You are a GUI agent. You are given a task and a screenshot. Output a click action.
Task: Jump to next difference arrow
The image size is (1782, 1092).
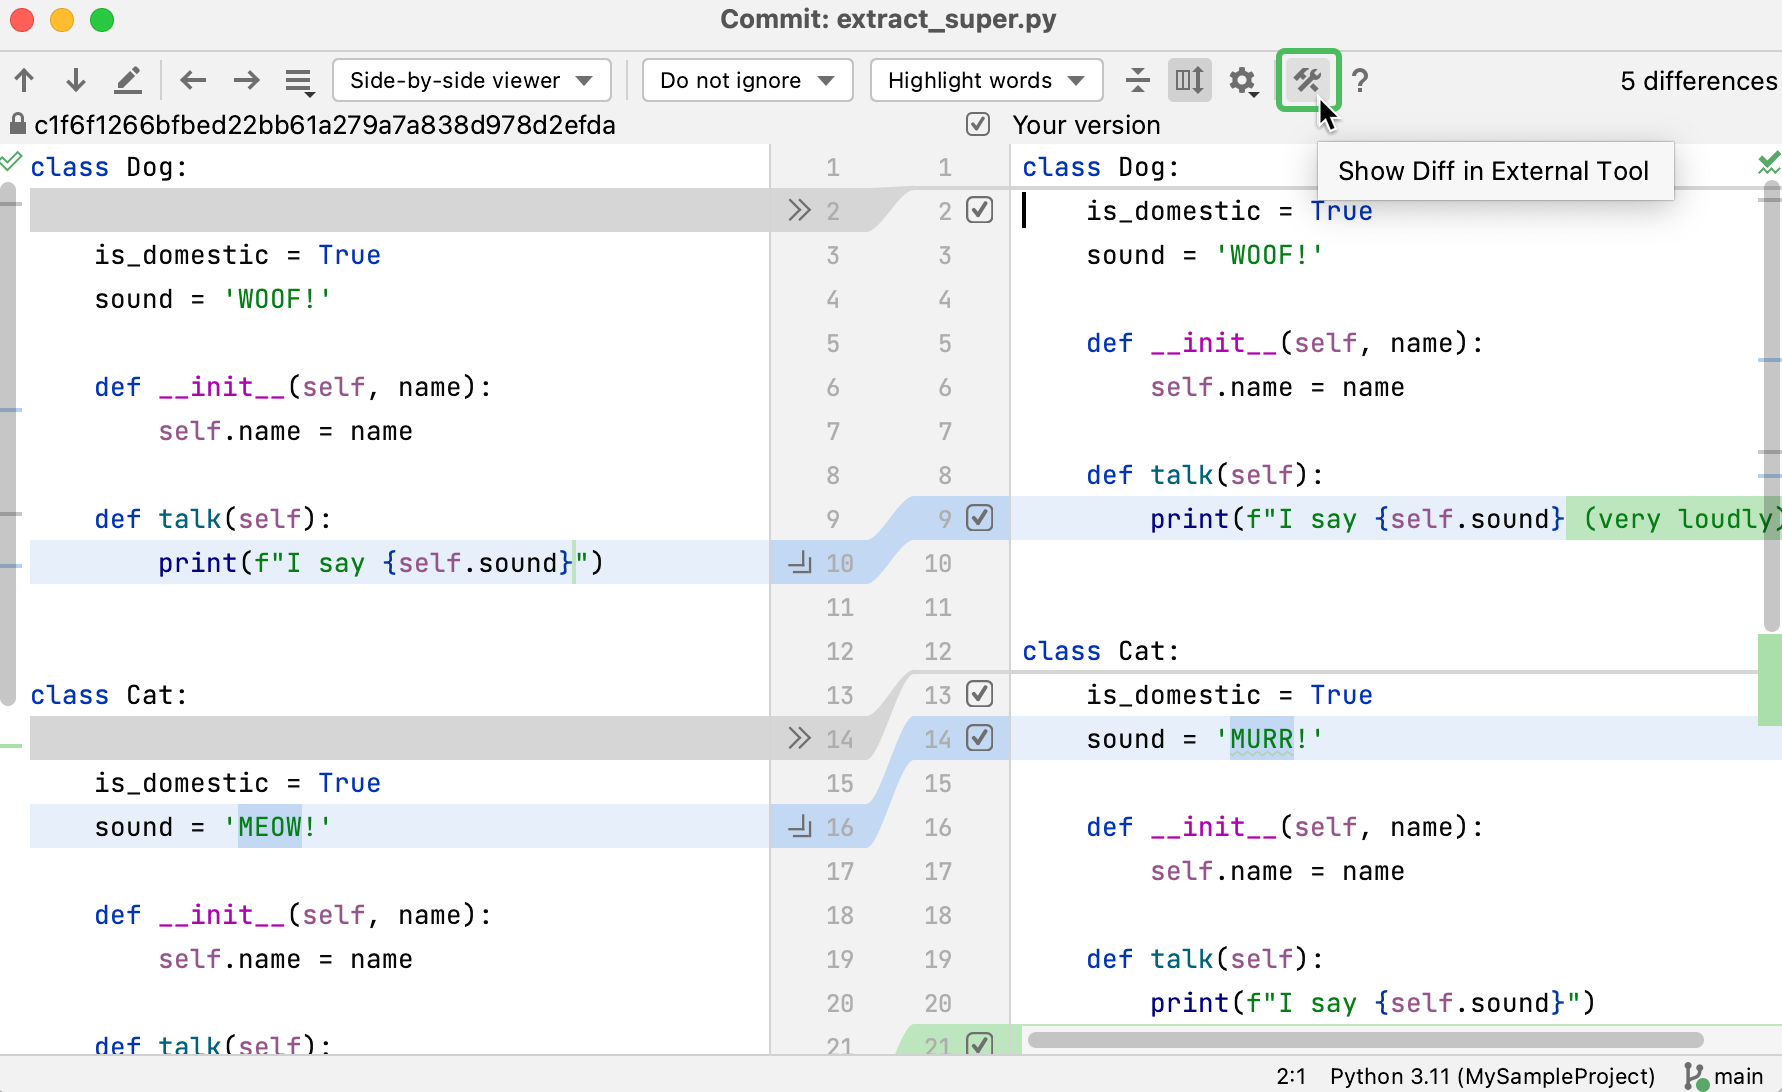point(76,80)
